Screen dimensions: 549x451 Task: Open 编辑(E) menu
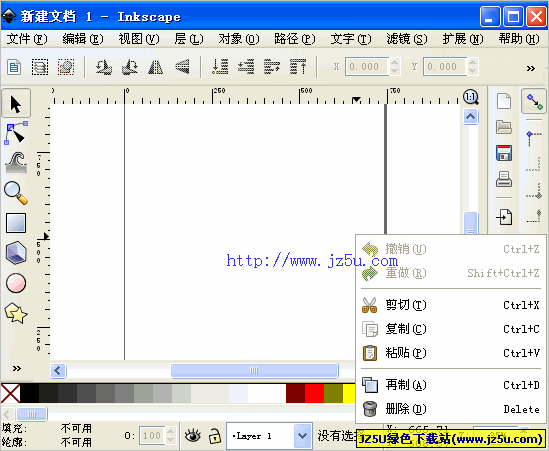pos(83,39)
